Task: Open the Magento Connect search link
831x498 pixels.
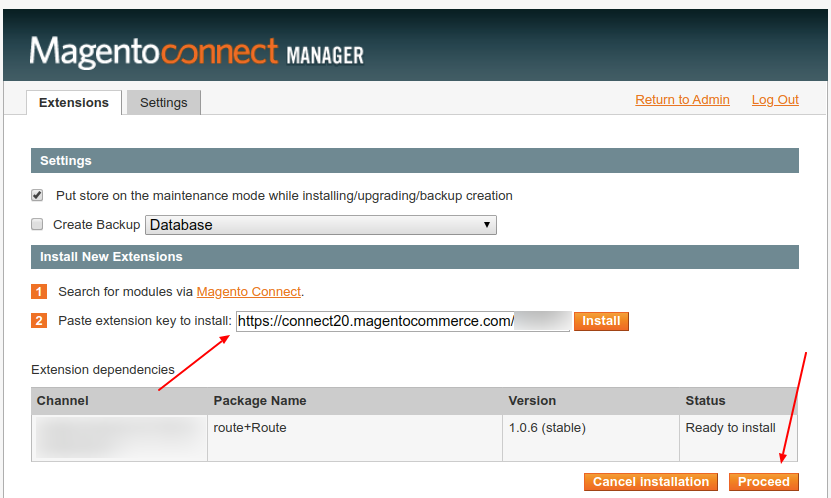Action: click(248, 292)
